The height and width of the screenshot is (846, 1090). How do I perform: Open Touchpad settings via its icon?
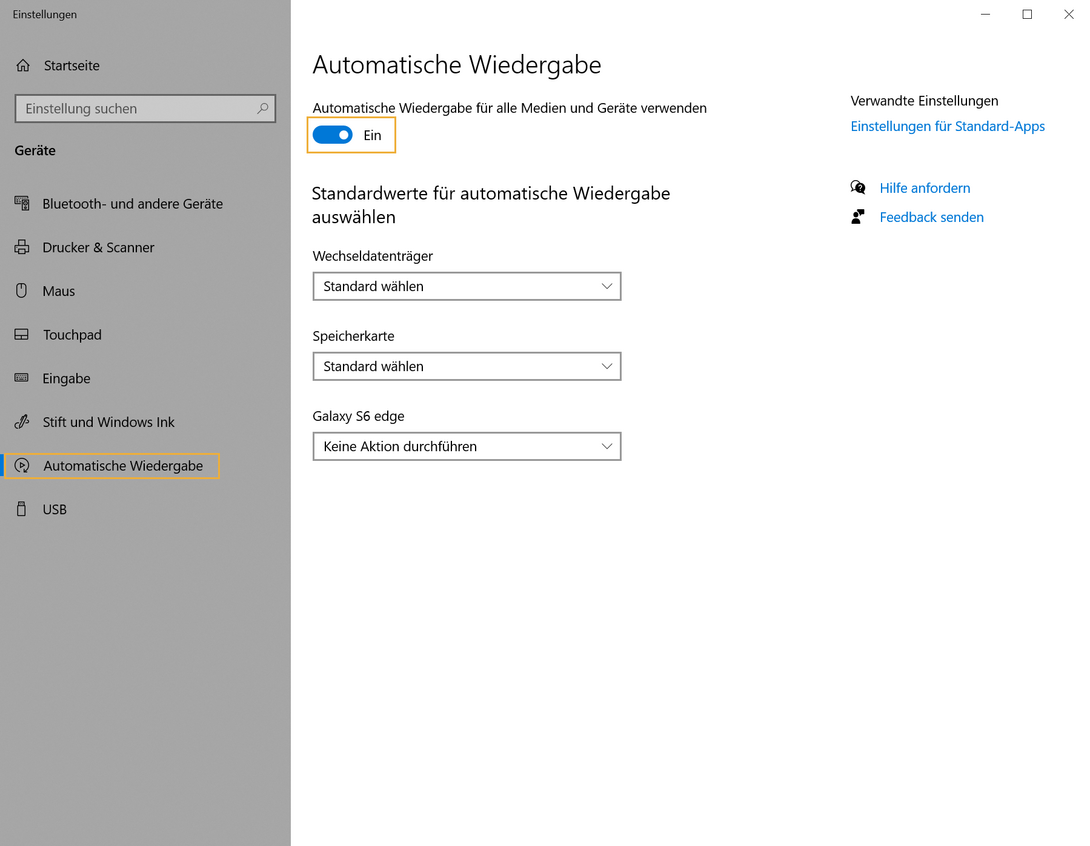(21, 334)
